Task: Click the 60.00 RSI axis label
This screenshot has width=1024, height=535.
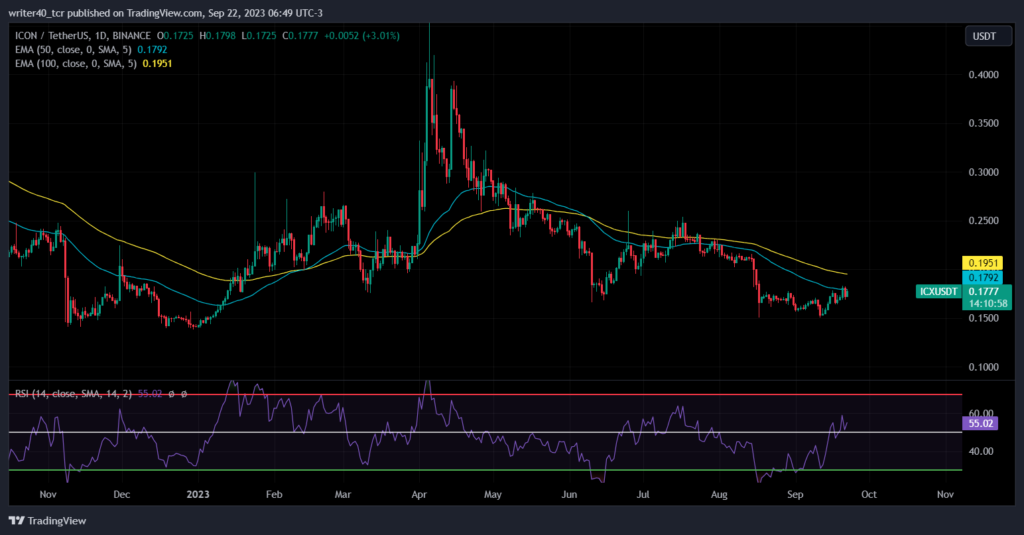Action: point(981,413)
